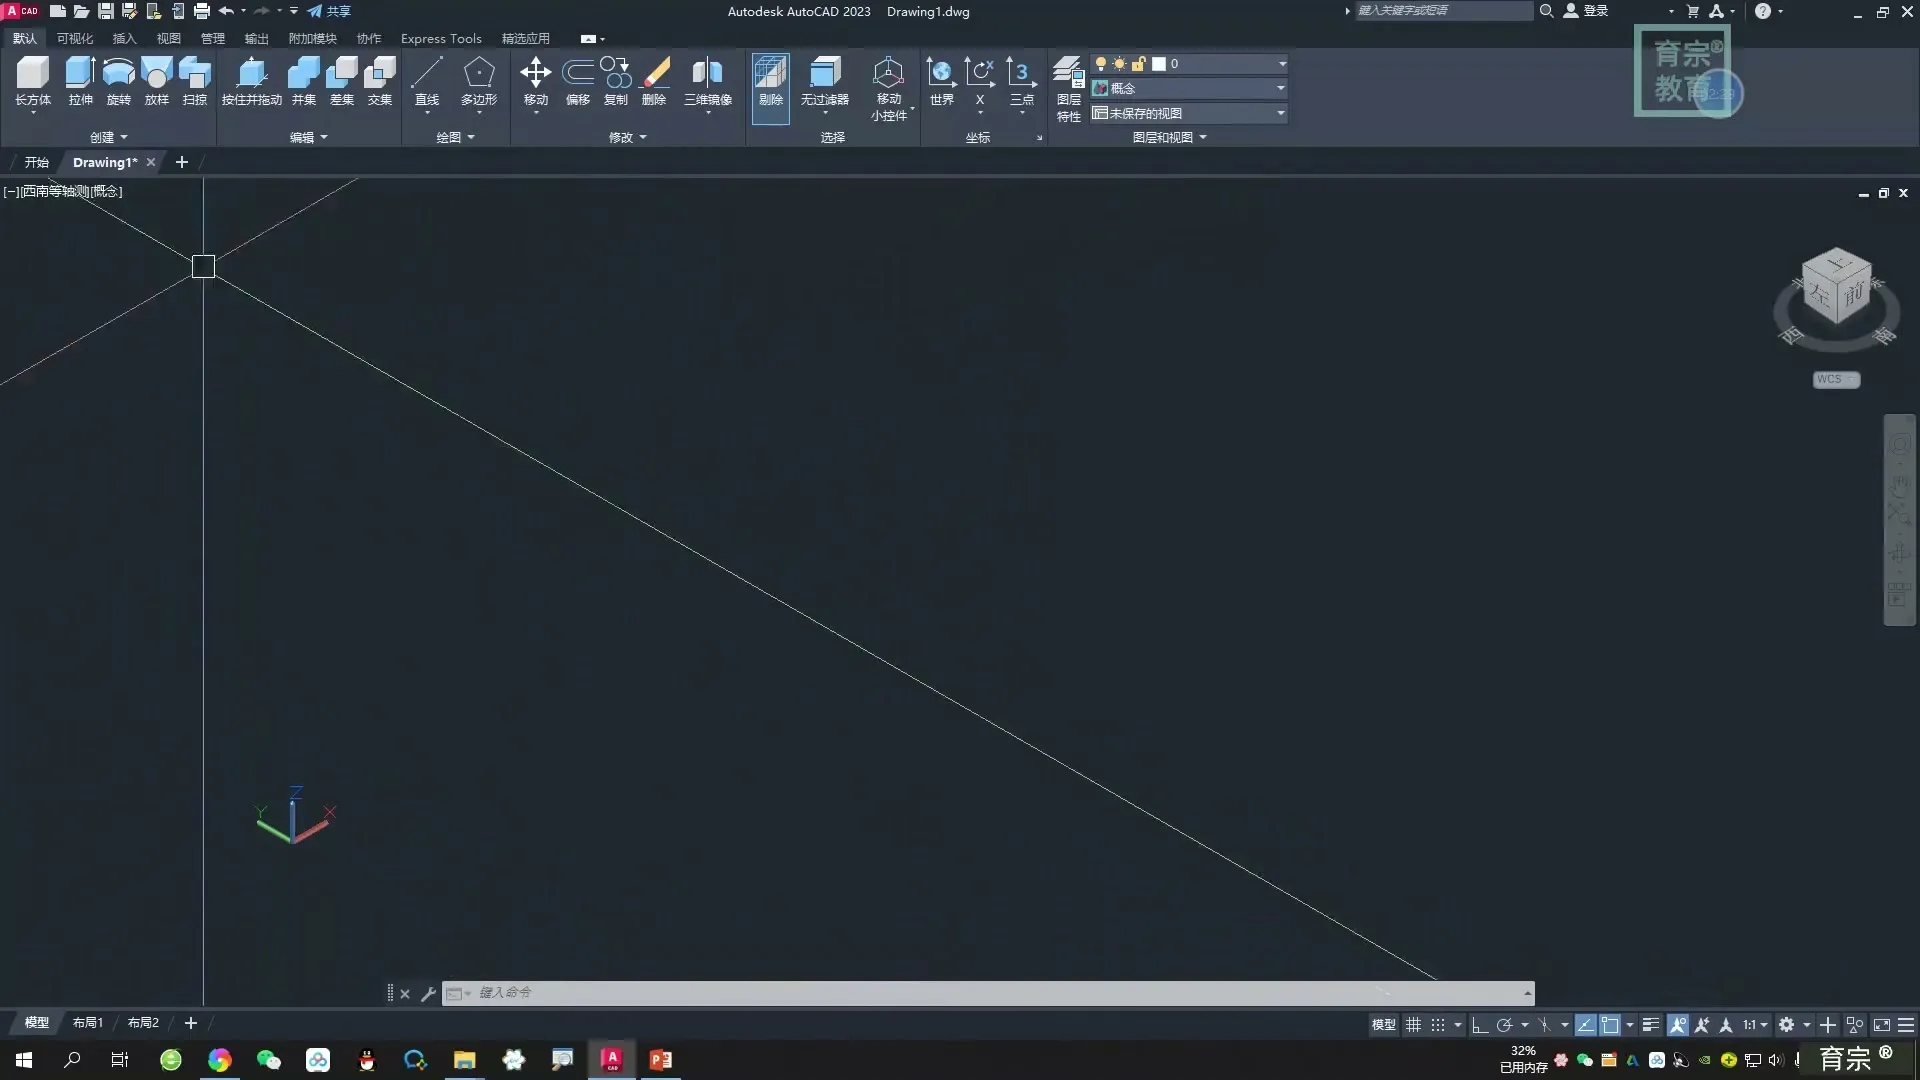
Task: Open the 概念 visual style dropdown
Action: (1280, 88)
